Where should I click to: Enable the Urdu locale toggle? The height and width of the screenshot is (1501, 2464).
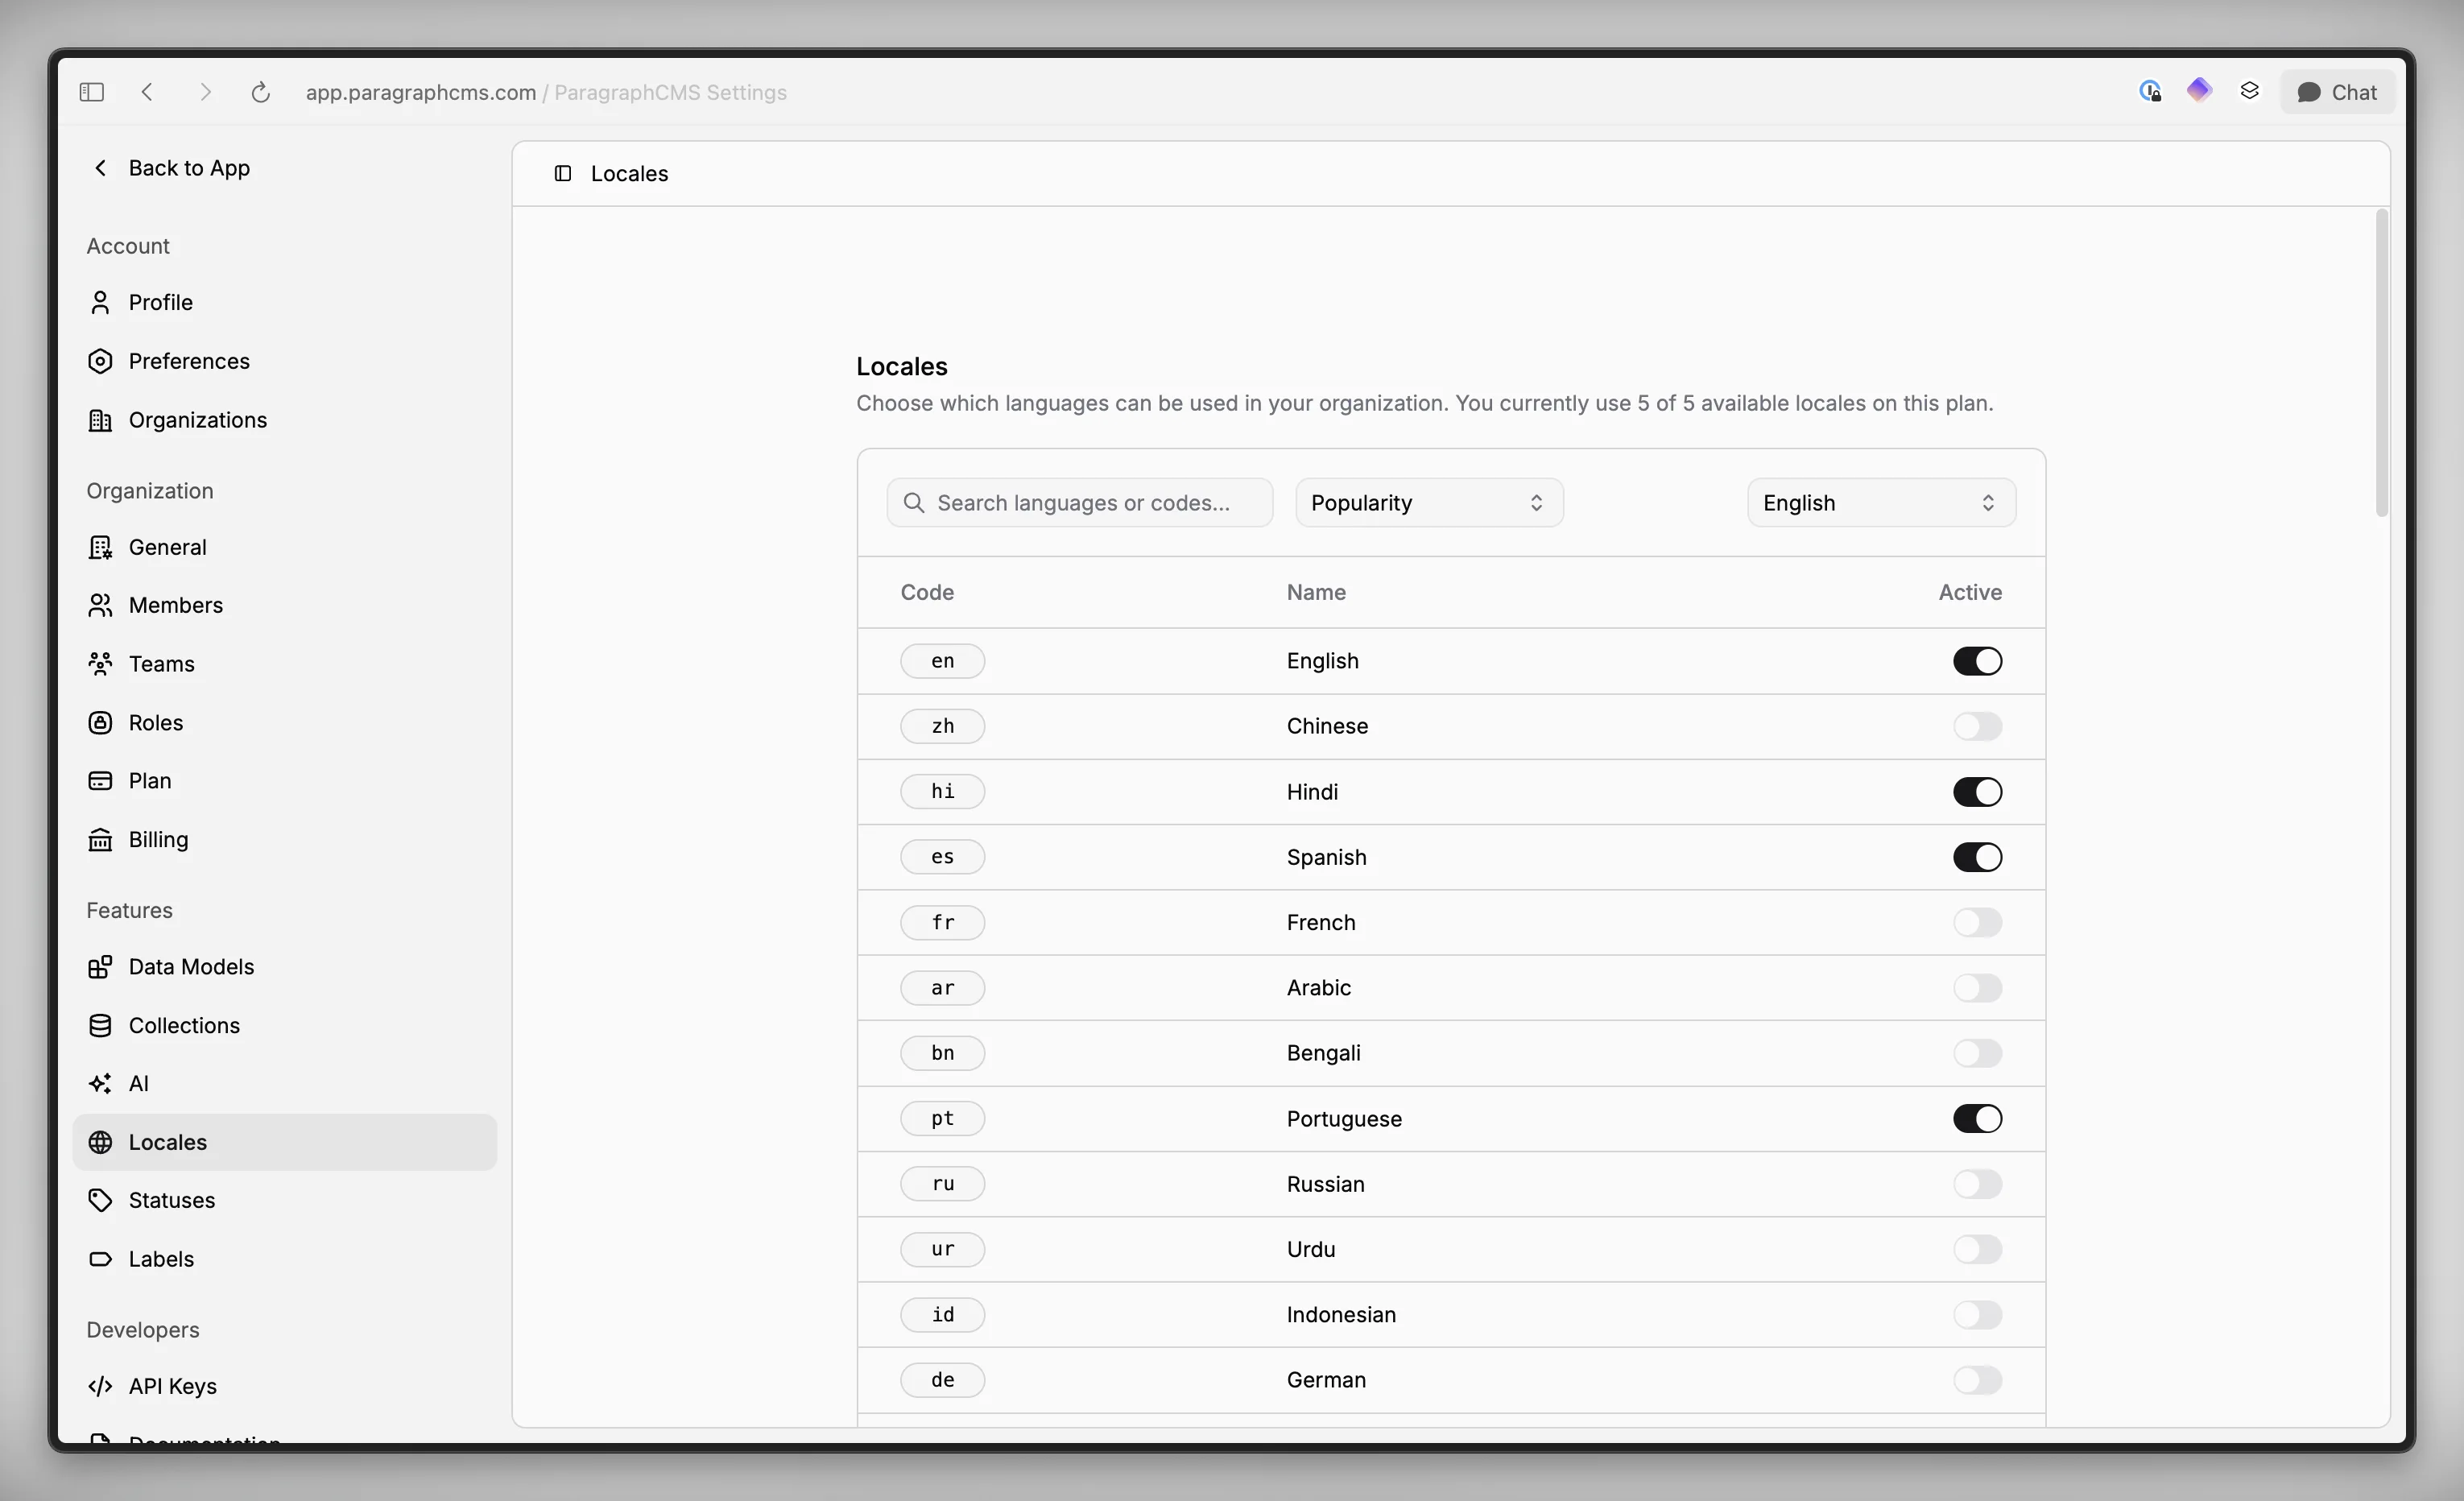point(1977,1249)
